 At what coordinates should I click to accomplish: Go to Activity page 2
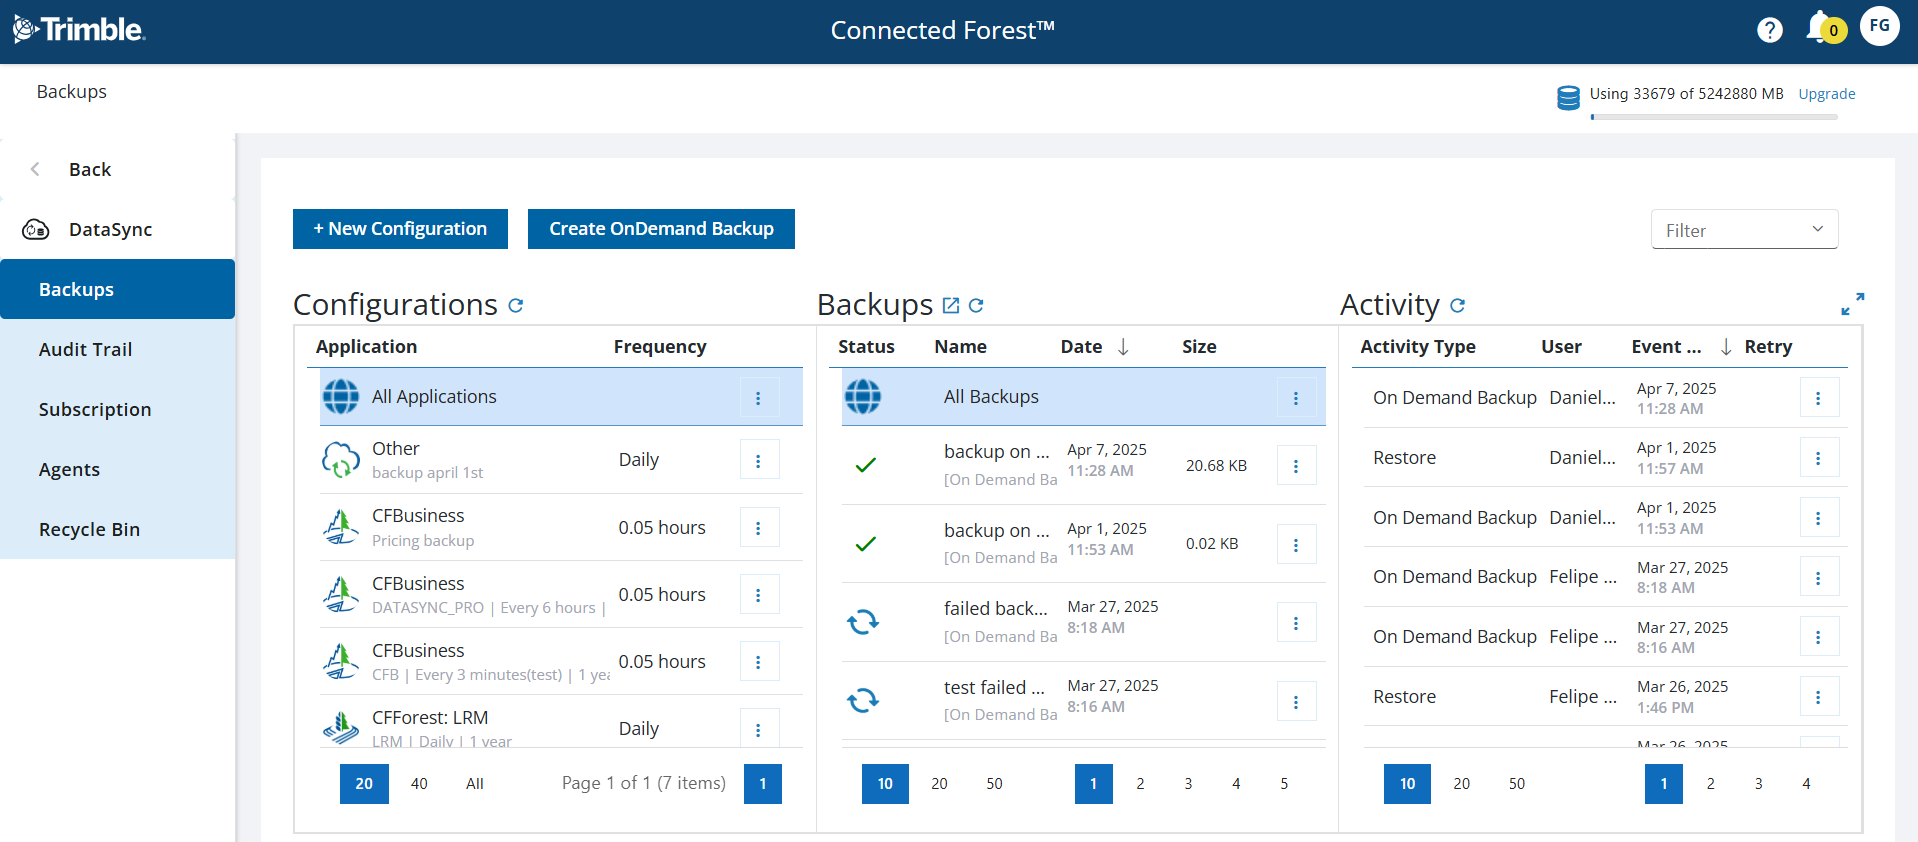1710,784
